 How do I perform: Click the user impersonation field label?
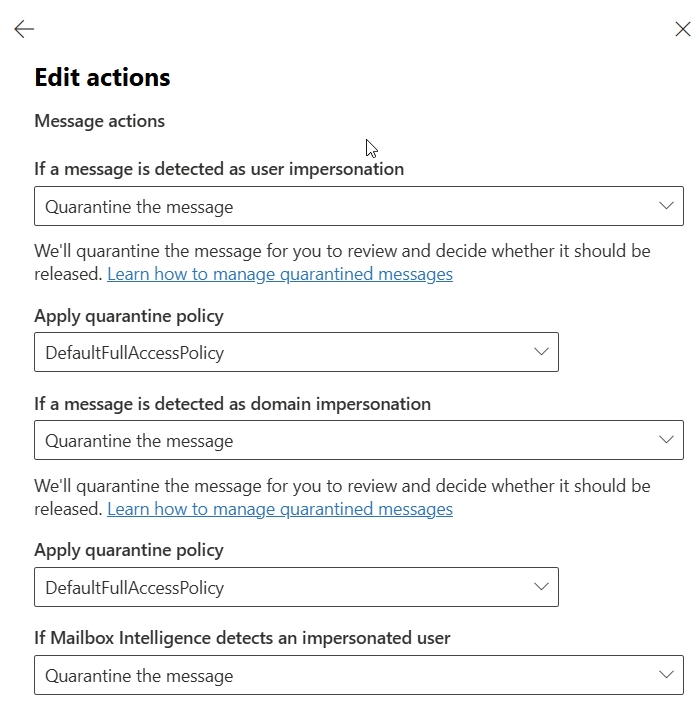tap(219, 169)
